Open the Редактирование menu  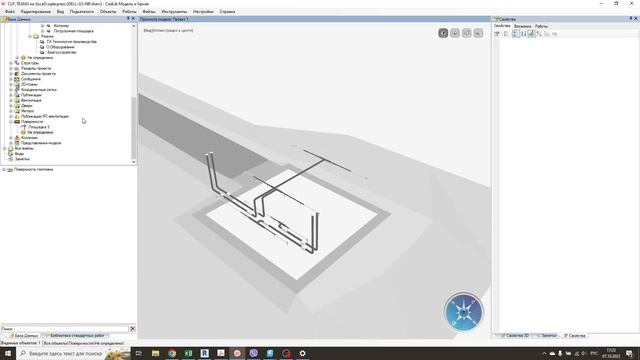tap(36, 12)
